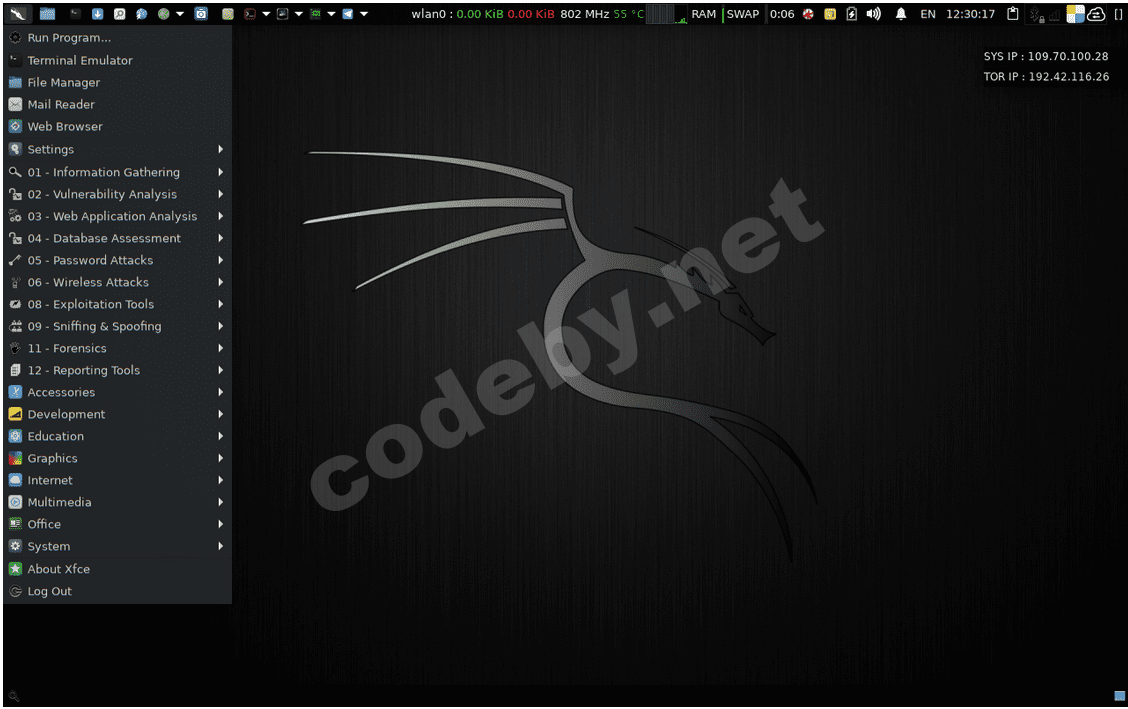The image size is (1128, 709).
Task: Open 08 - Exploitation Tools category
Action: click(117, 304)
